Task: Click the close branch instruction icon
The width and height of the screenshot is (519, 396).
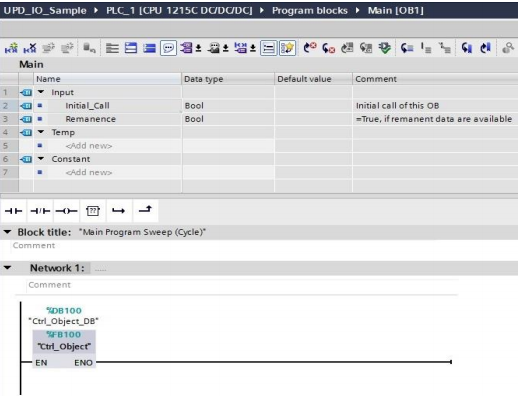Action: click(x=145, y=211)
